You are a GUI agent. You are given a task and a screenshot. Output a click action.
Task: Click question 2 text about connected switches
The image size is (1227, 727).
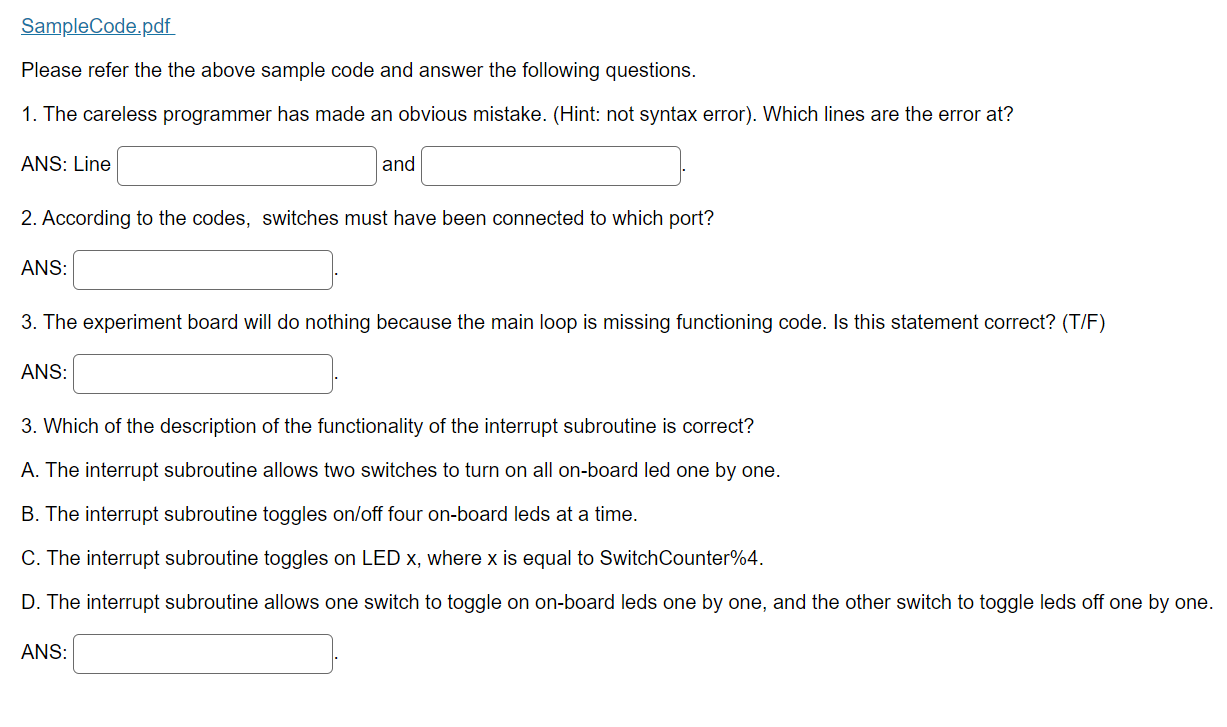point(367,218)
